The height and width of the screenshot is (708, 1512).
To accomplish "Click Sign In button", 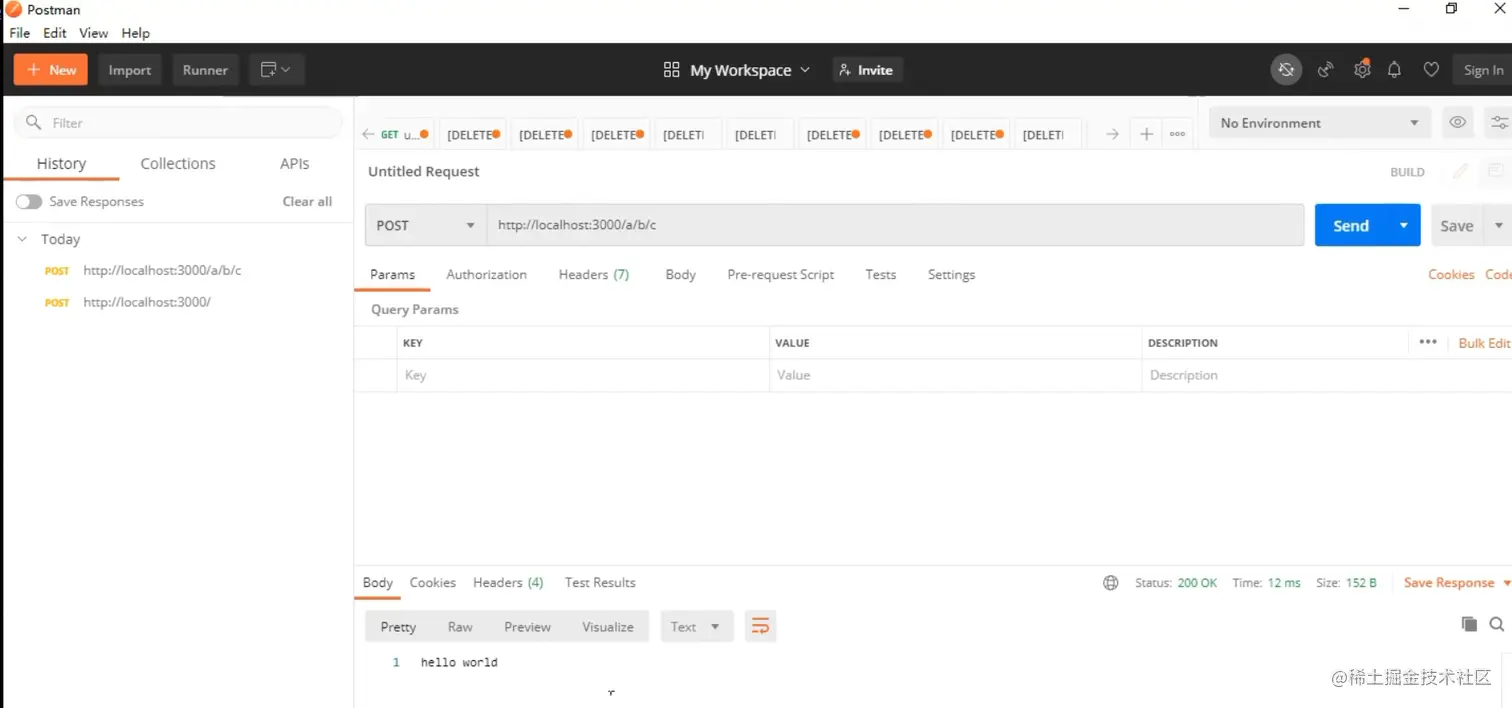I will click(1483, 70).
